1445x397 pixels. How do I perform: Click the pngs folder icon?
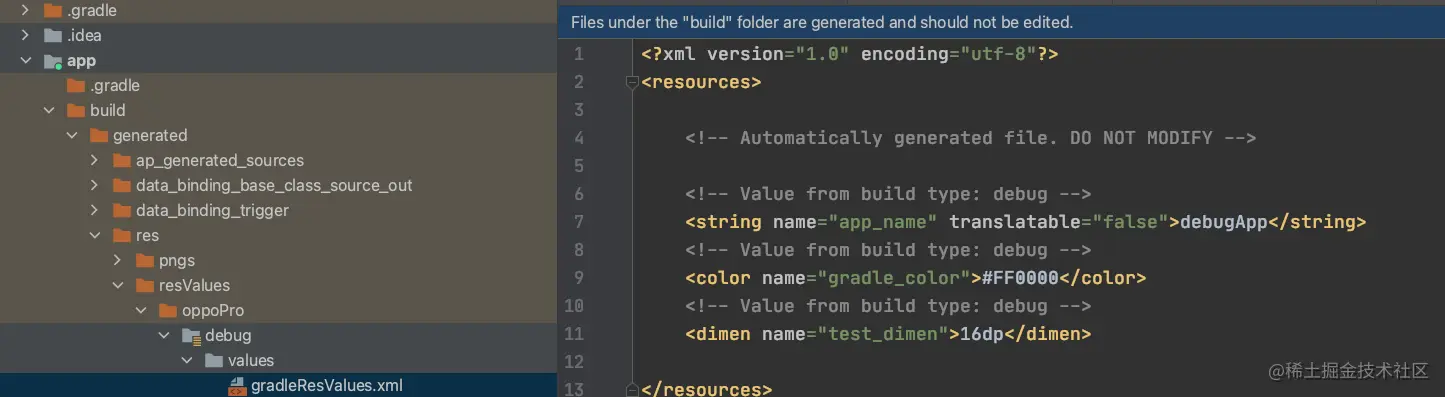[145, 260]
